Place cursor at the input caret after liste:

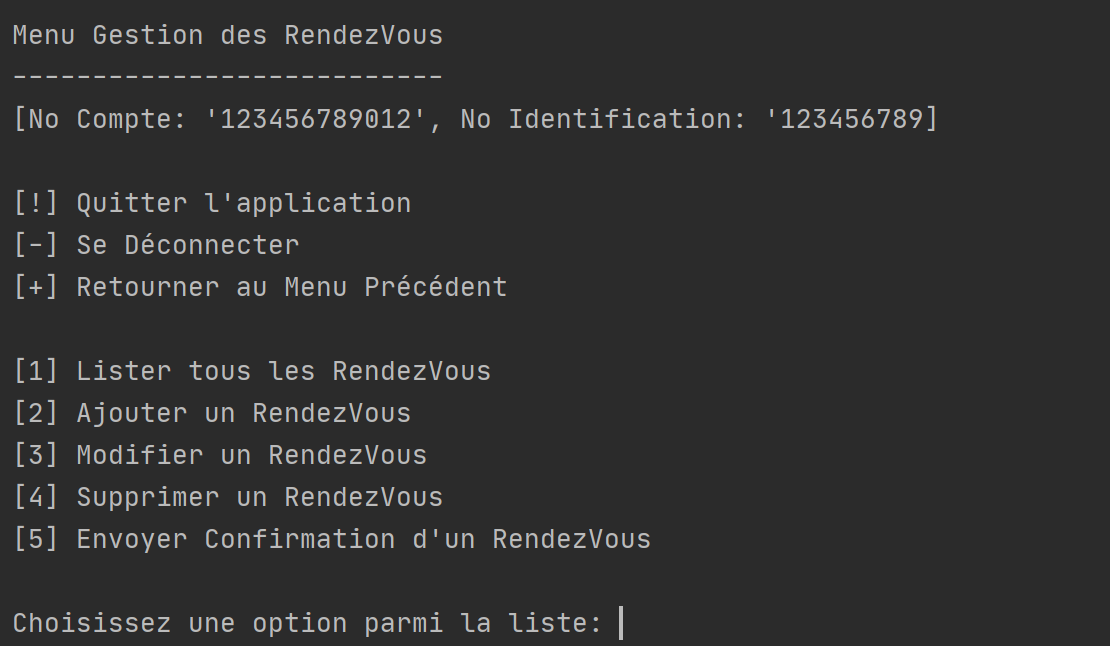(x=622, y=623)
